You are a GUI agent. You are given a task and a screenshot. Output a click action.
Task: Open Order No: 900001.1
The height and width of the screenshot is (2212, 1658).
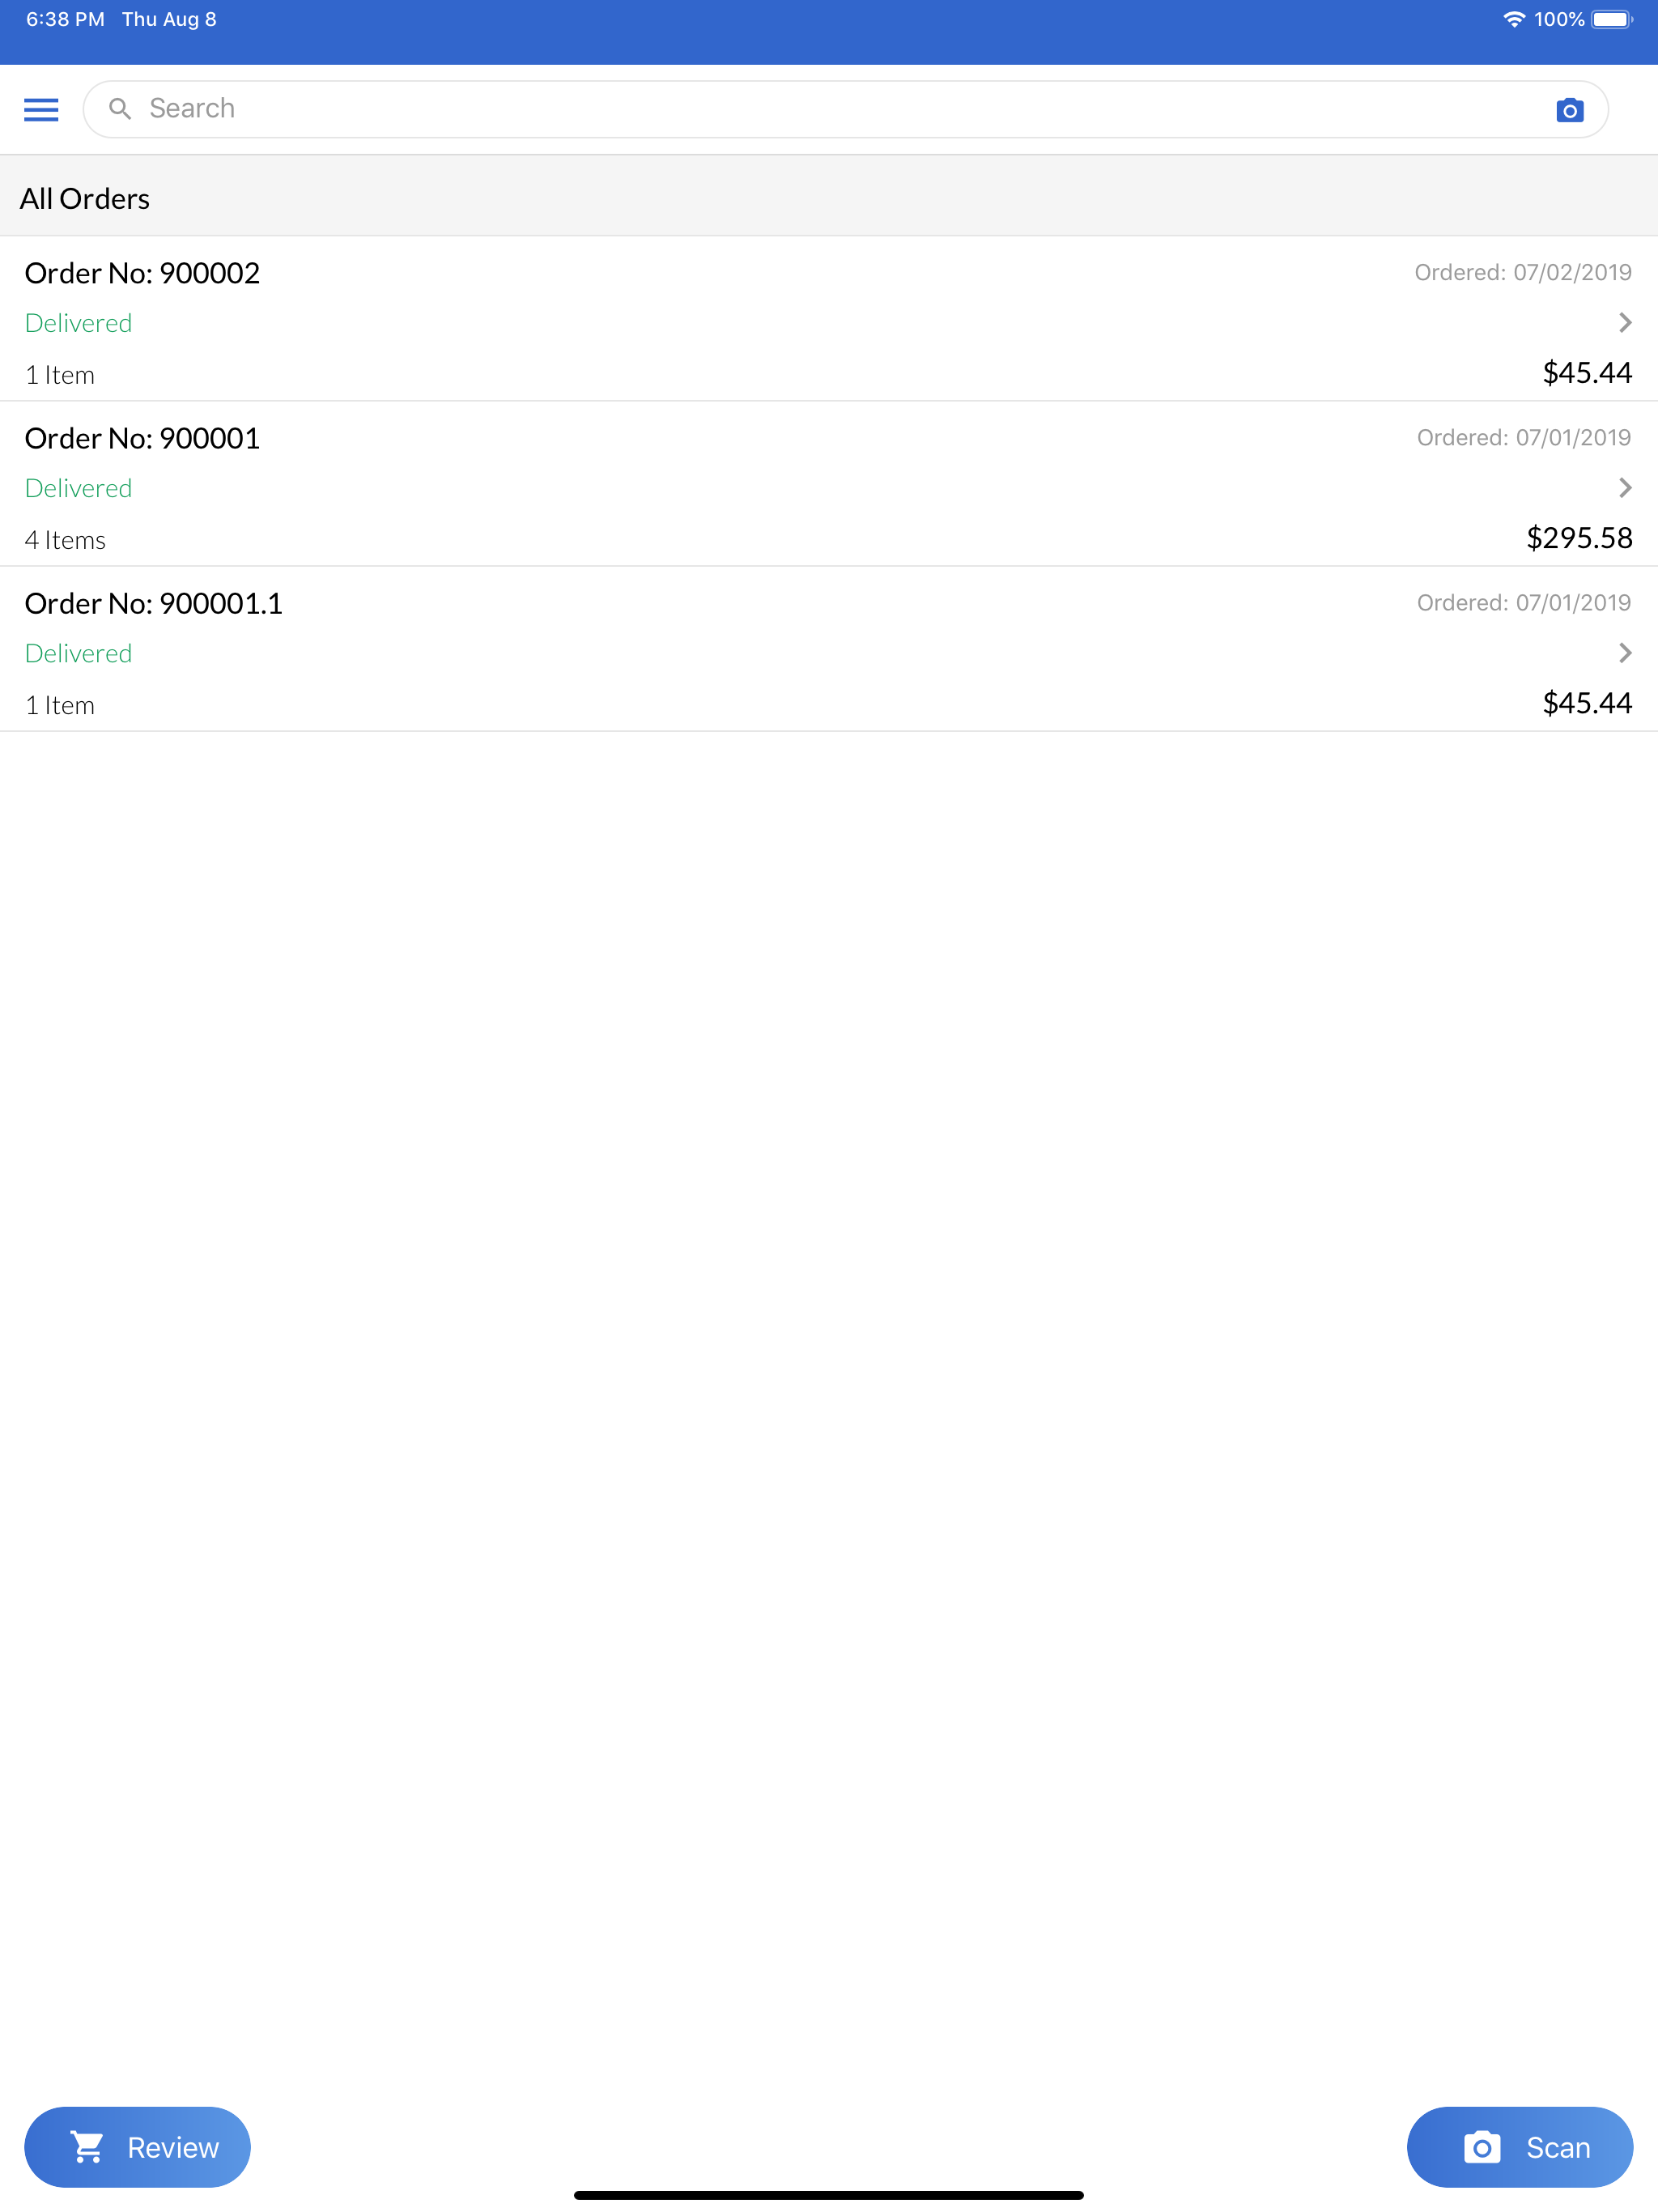tap(829, 649)
